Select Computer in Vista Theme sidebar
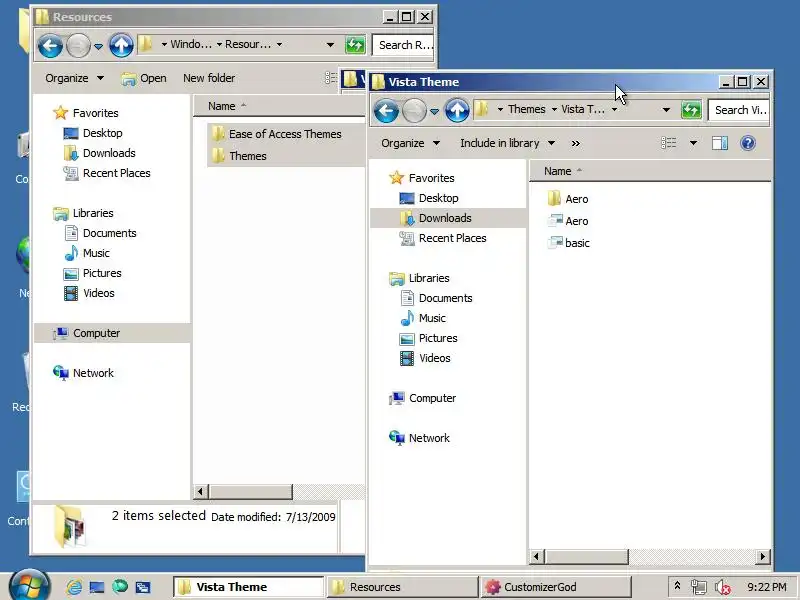This screenshot has width=800, height=600. [x=423, y=398]
